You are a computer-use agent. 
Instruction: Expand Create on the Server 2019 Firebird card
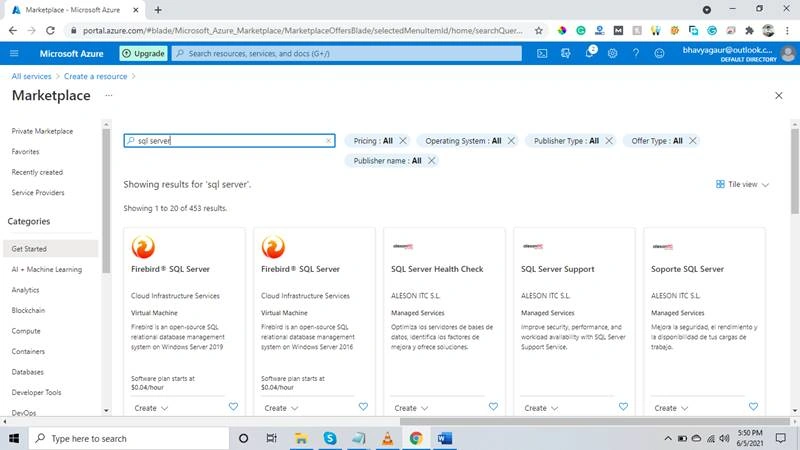[x=151, y=408]
